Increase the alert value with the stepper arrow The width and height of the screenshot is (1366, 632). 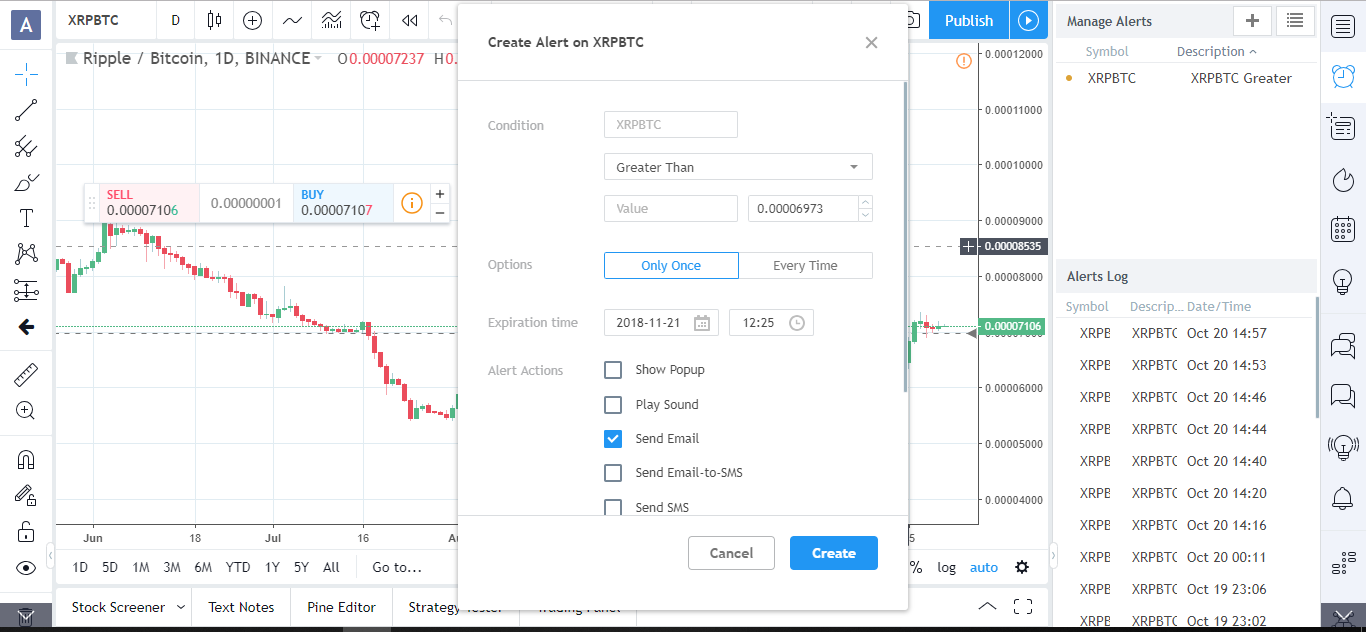click(866, 203)
